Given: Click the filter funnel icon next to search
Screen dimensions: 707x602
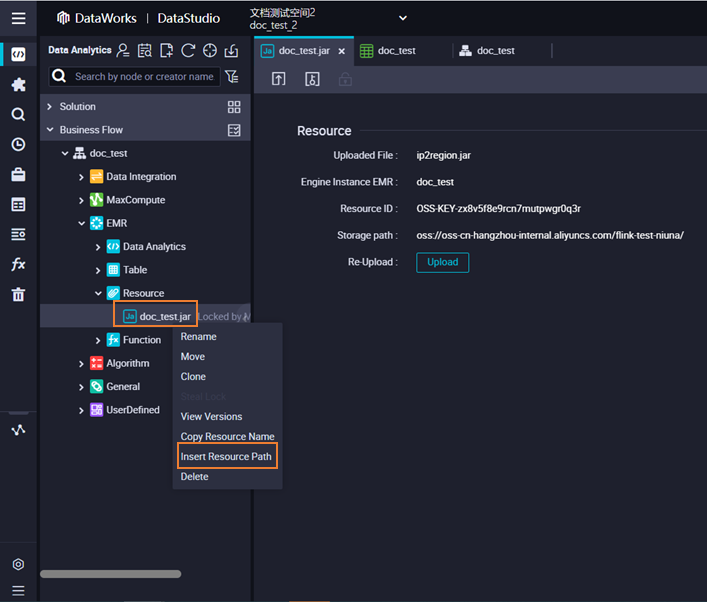Looking at the screenshot, I should coord(232,77).
